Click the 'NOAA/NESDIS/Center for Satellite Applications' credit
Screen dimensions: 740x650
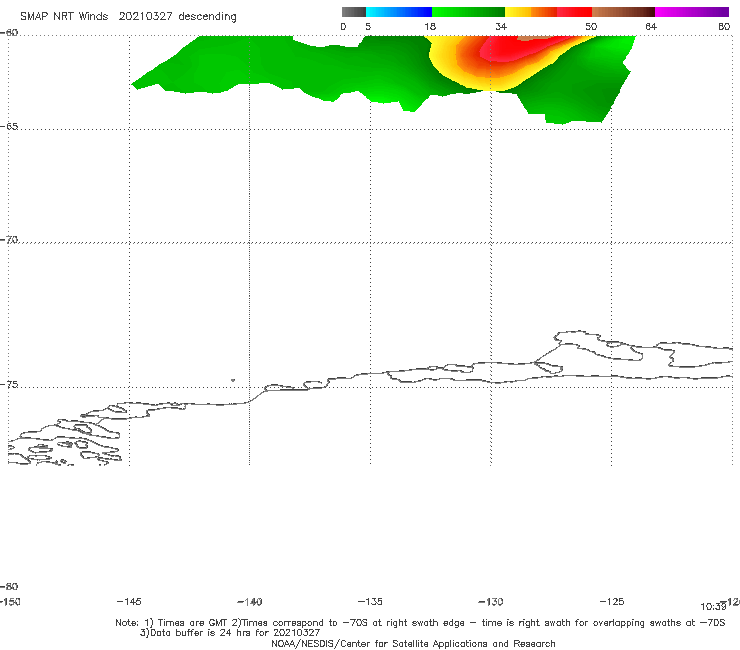click(x=413, y=644)
